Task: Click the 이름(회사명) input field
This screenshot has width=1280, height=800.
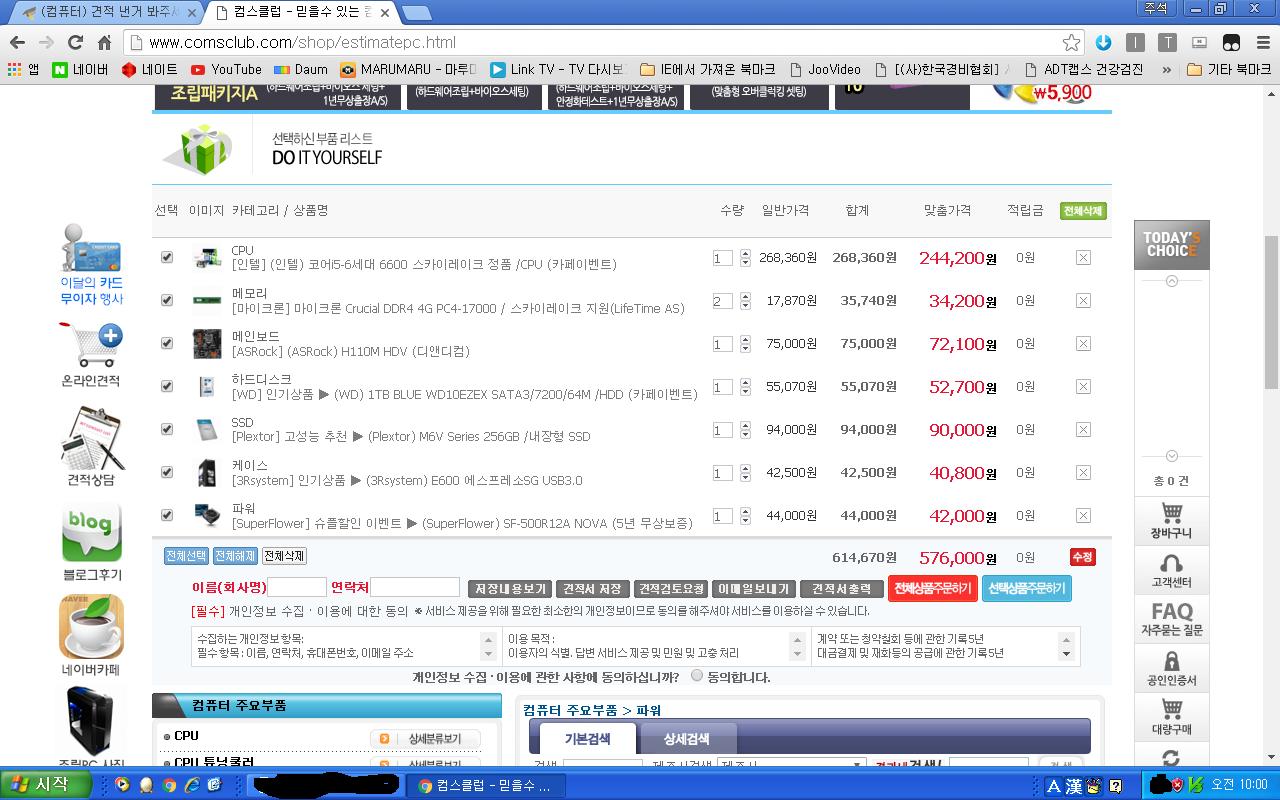Action: pos(297,587)
